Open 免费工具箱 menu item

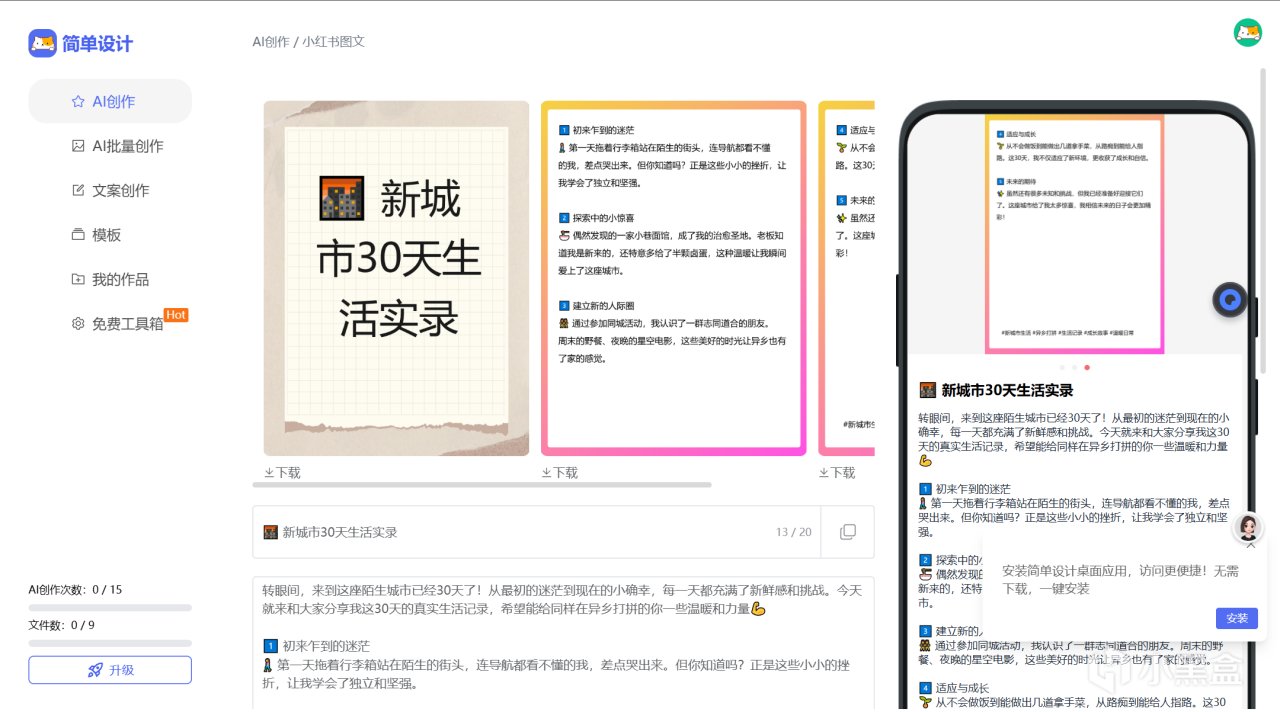click(110, 324)
